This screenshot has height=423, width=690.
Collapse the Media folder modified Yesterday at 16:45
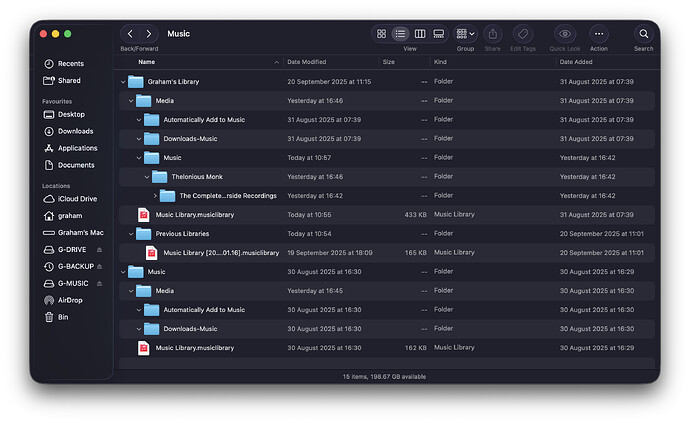[131, 291]
